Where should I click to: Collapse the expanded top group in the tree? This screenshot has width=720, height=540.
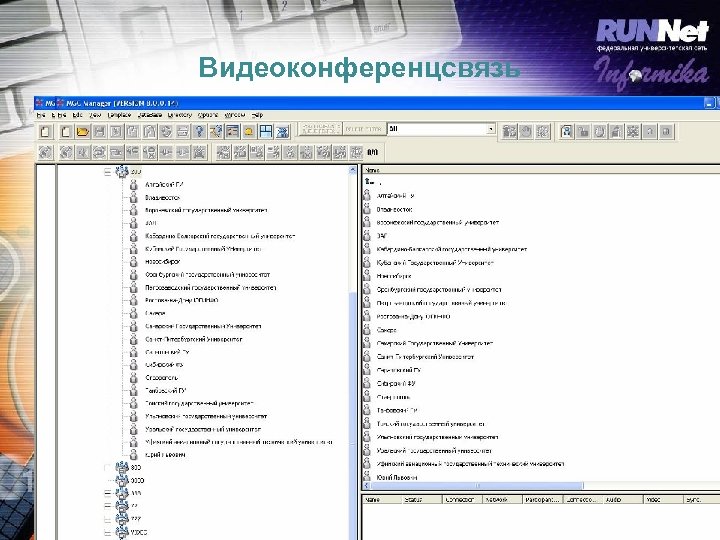click(x=107, y=172)
